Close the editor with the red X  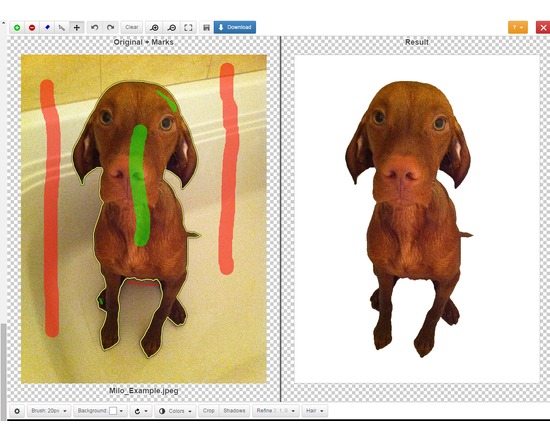click(543, 27)
